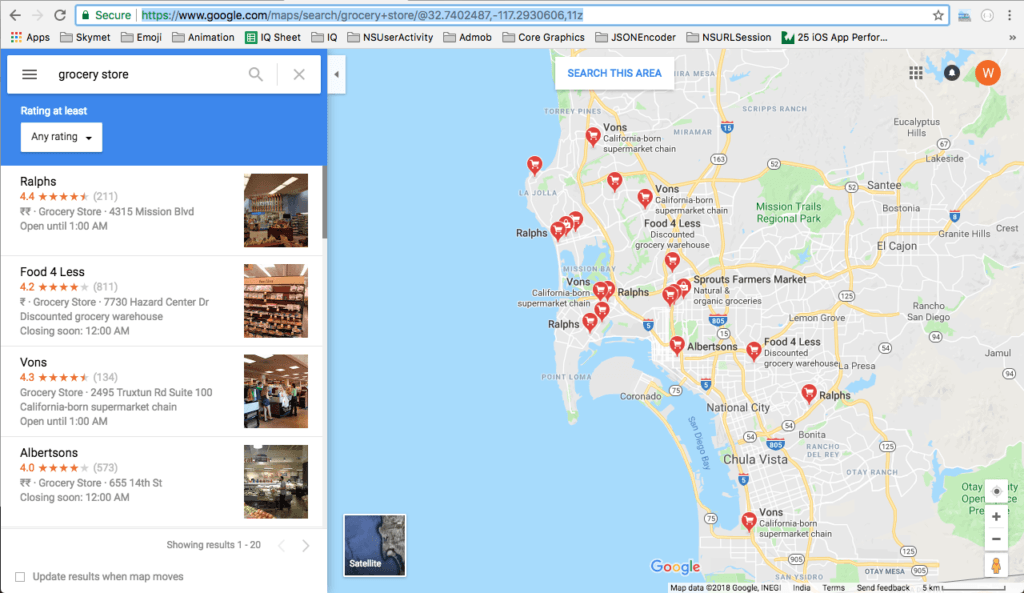
Task: Click the grocery store search field
Action: point(147,74)
